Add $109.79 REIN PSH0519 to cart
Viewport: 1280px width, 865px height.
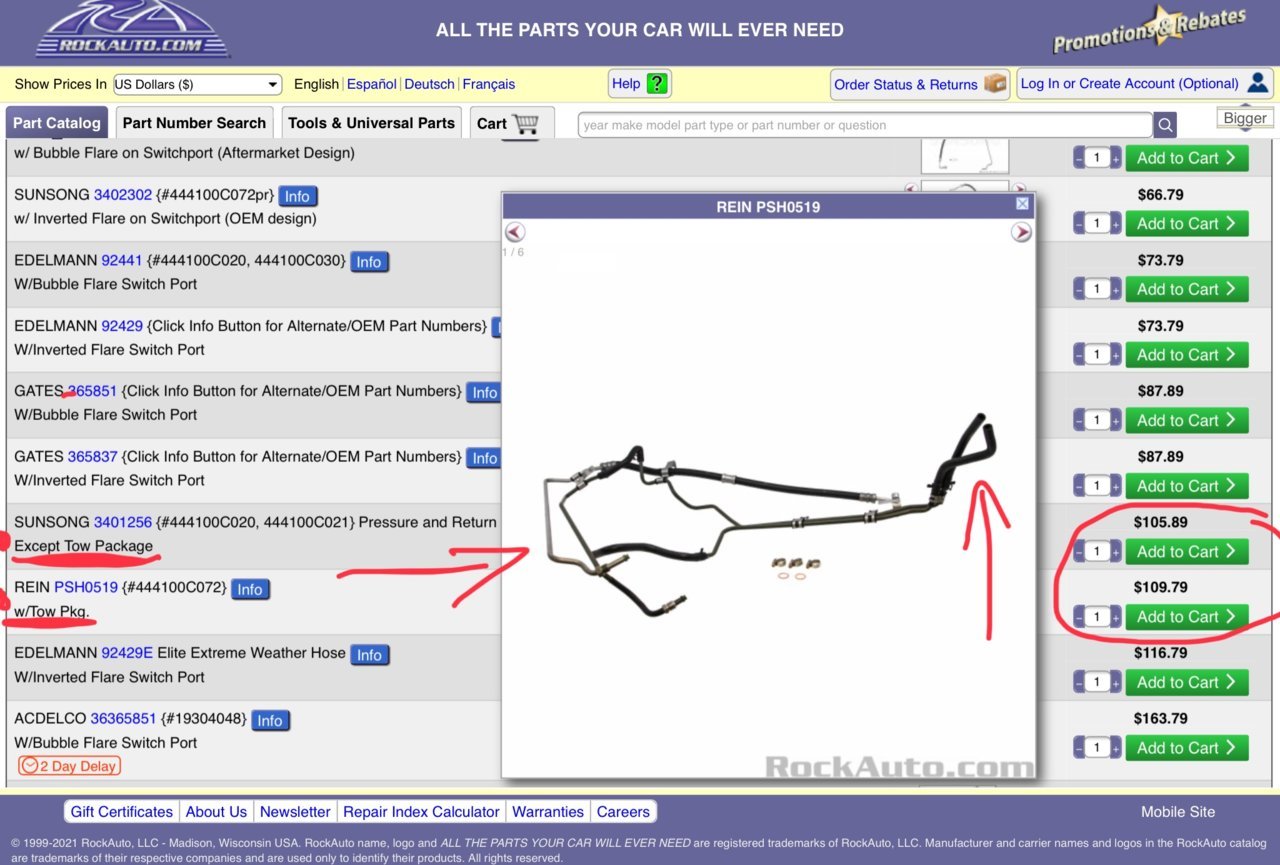1187,617
